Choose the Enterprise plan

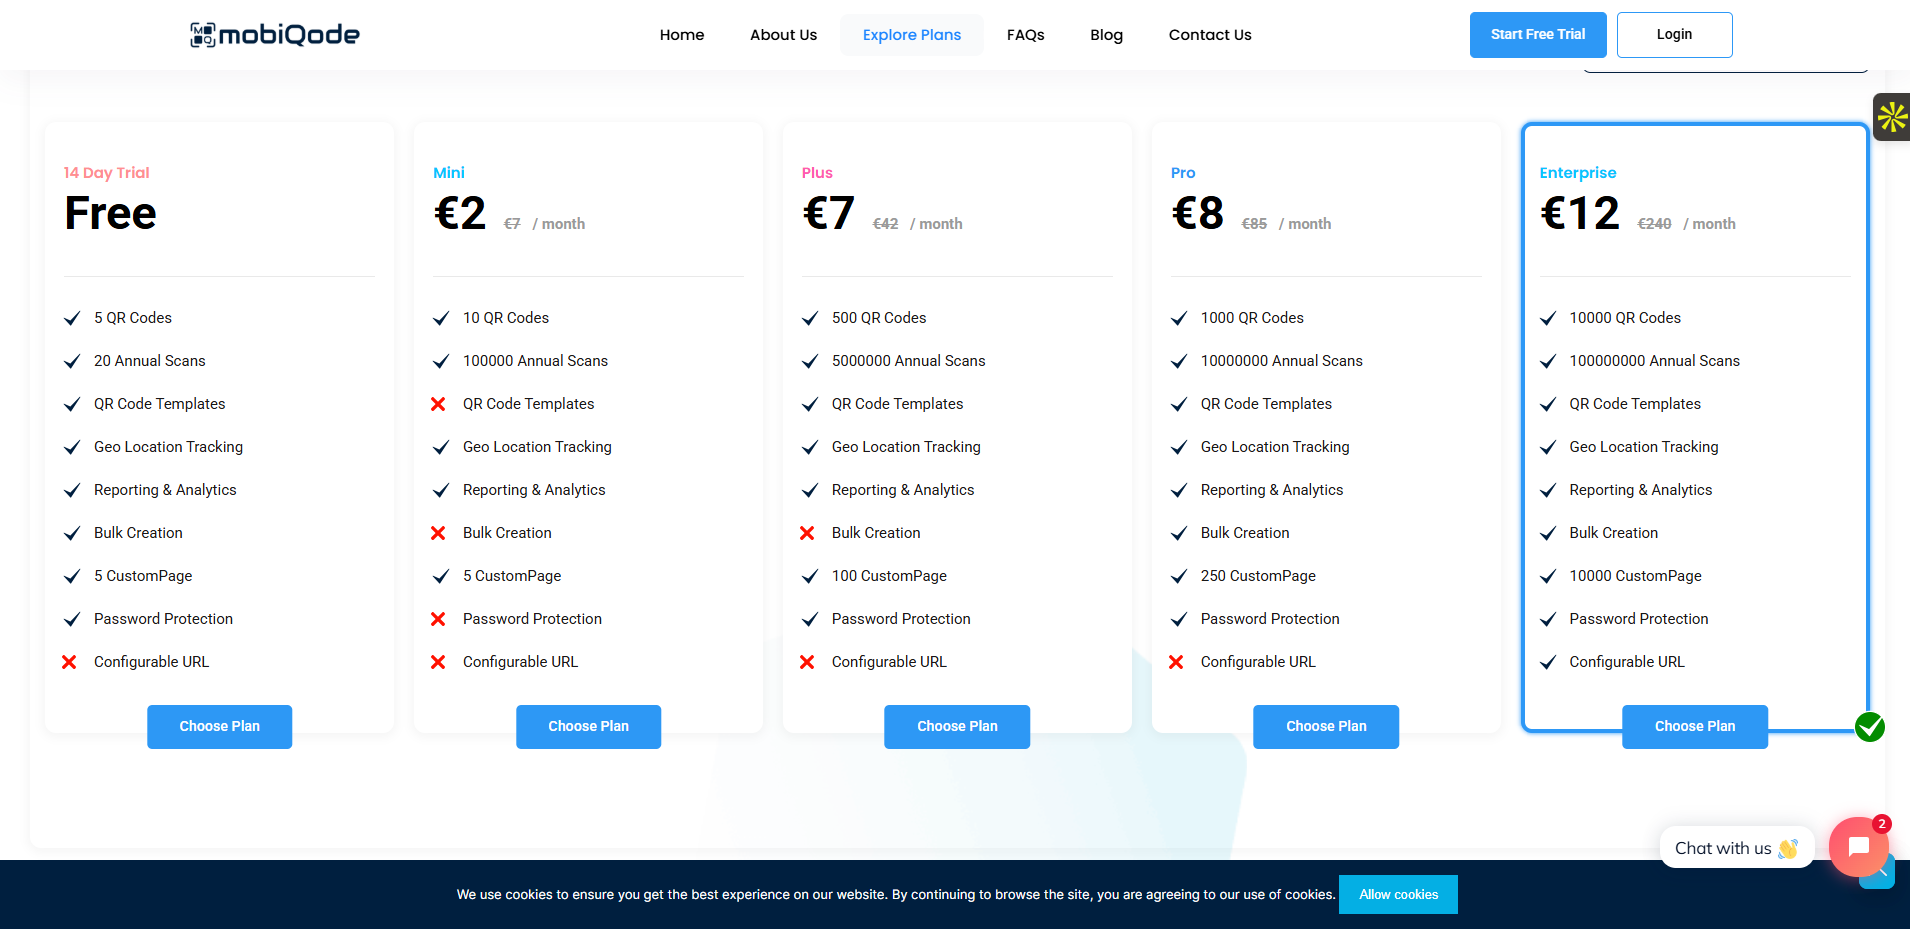(x=1694, y=726)
